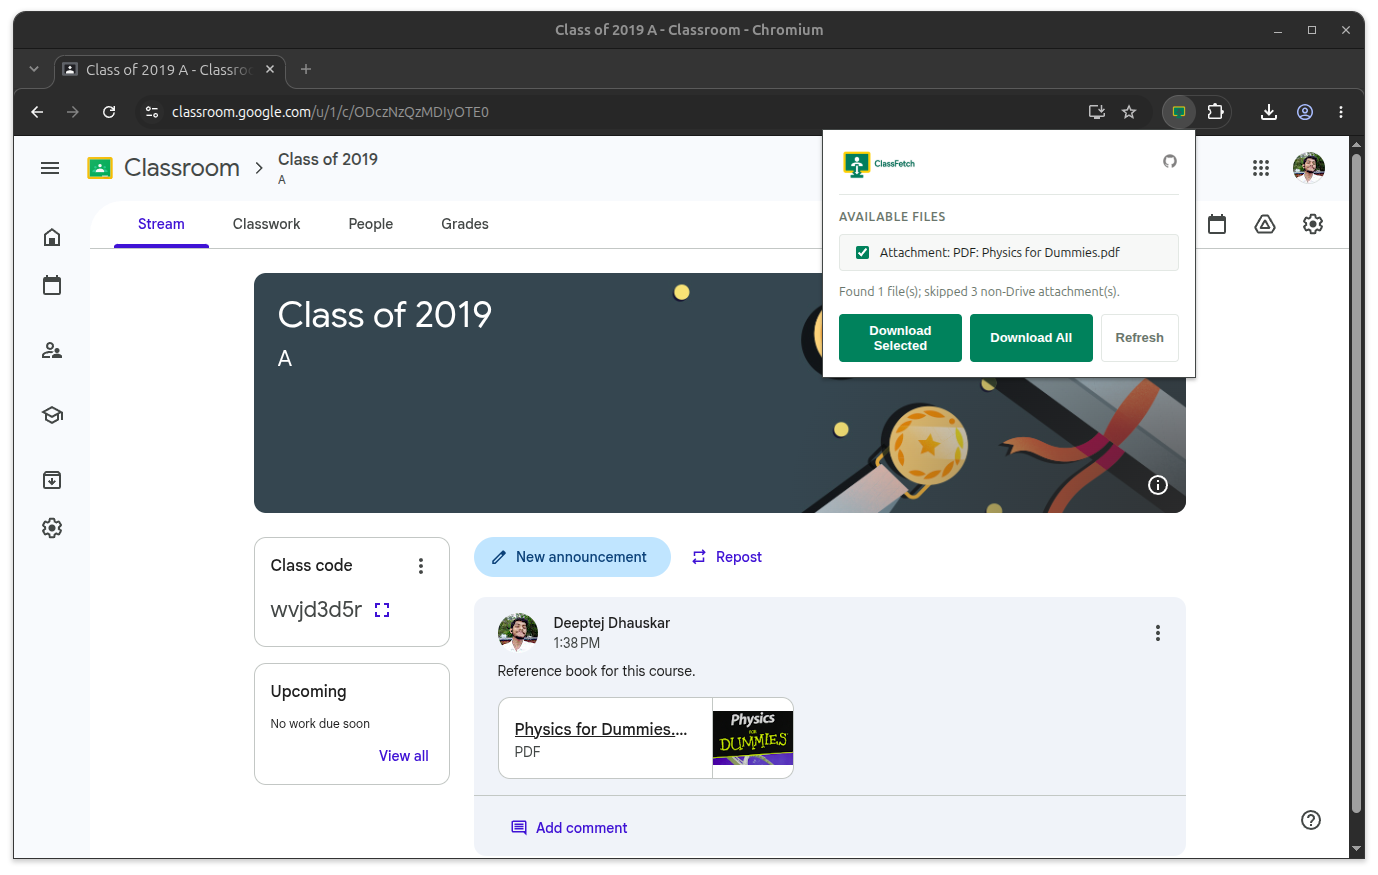This screenshot has width=1378, height=875.
Task: Click Deeptej's post avatar picture
Action: pos(518,633)
